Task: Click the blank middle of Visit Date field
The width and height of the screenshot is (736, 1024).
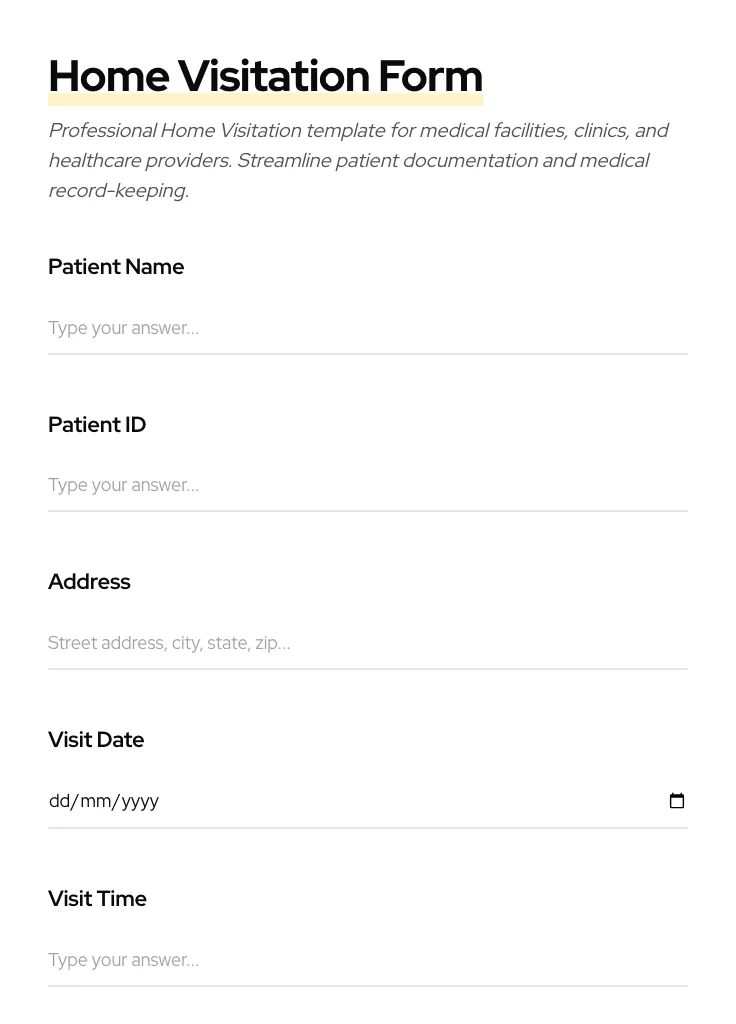Action: 400,801
